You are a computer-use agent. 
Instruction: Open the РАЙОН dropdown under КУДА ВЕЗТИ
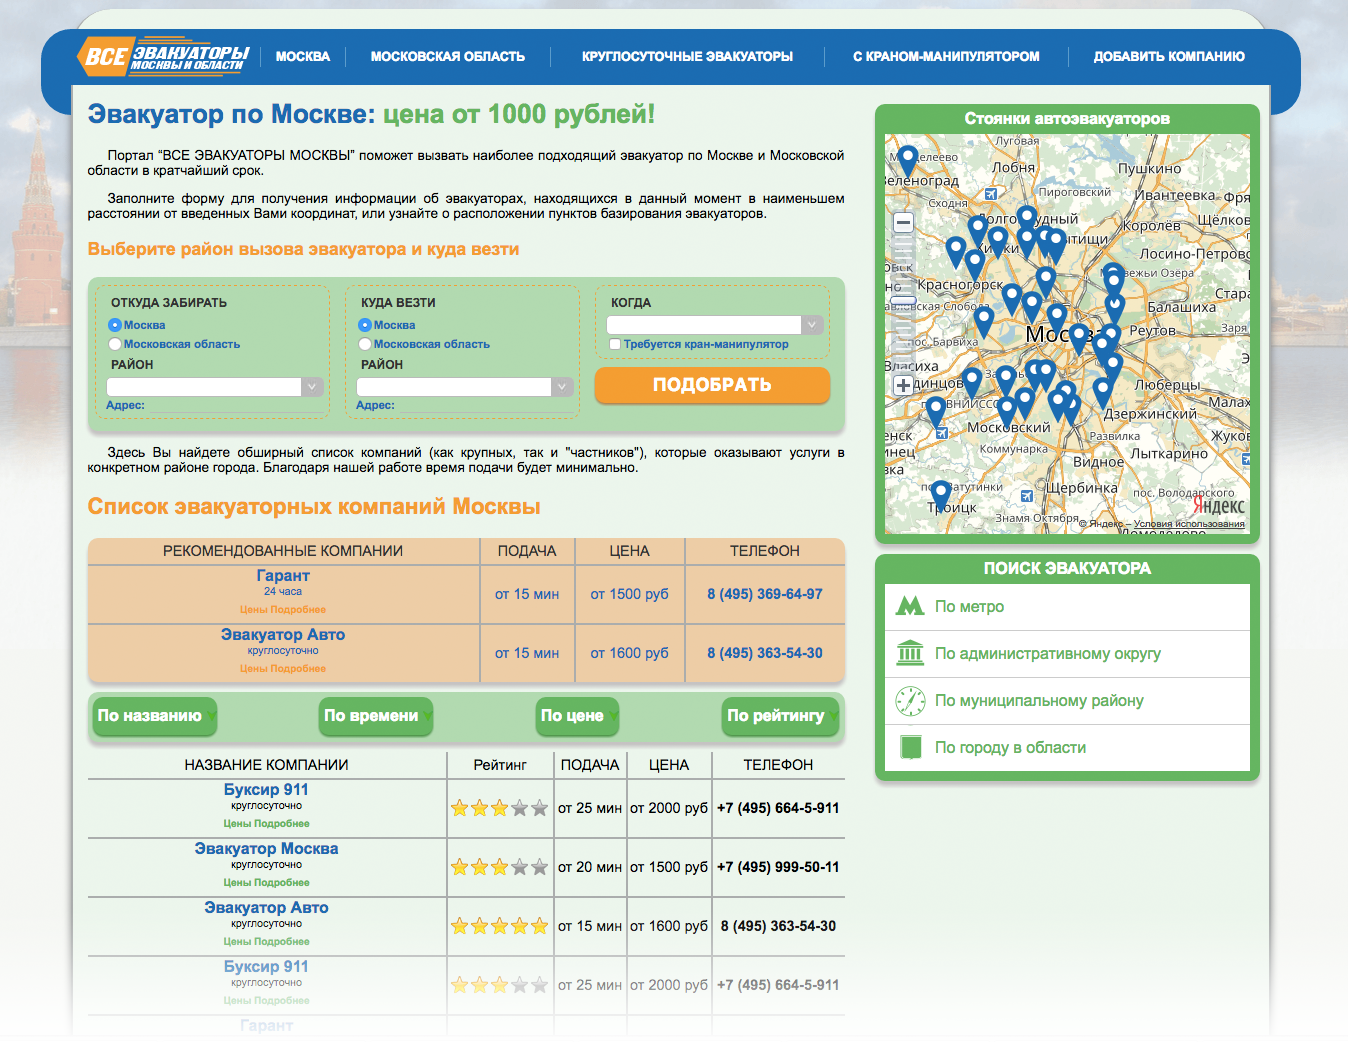[x=465, y=387]
